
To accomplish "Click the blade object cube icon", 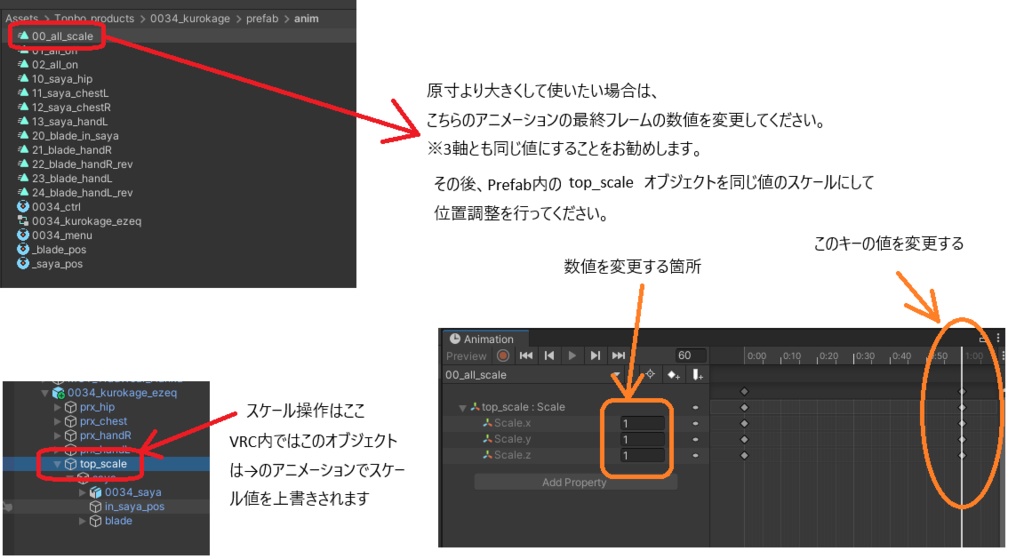I will [95, 521].
